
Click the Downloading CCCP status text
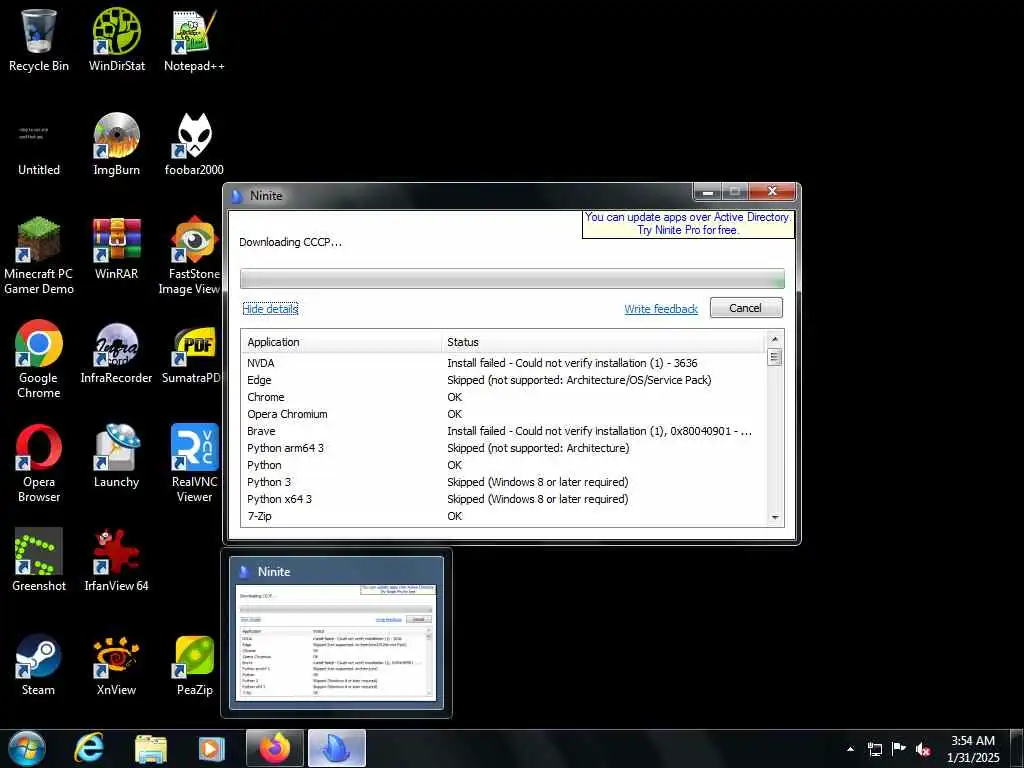290,242
